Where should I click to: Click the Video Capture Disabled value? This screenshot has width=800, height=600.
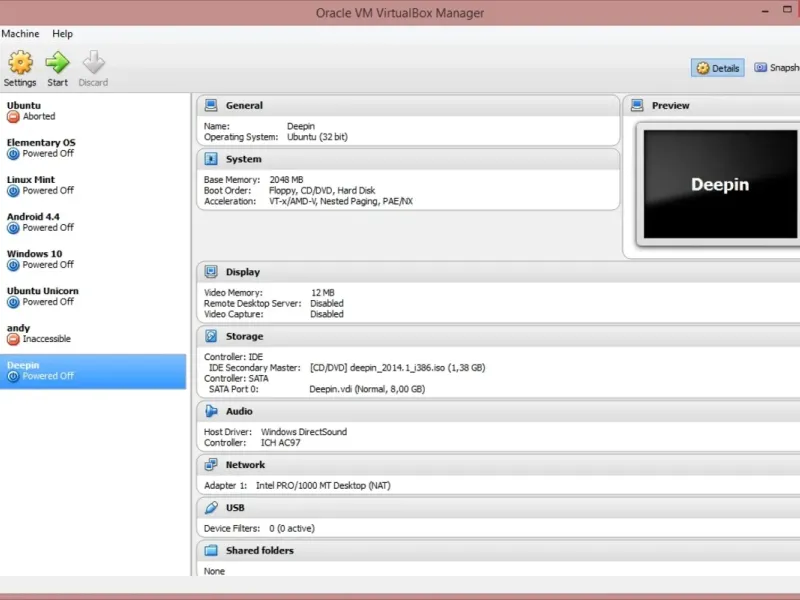click(327, 314)
